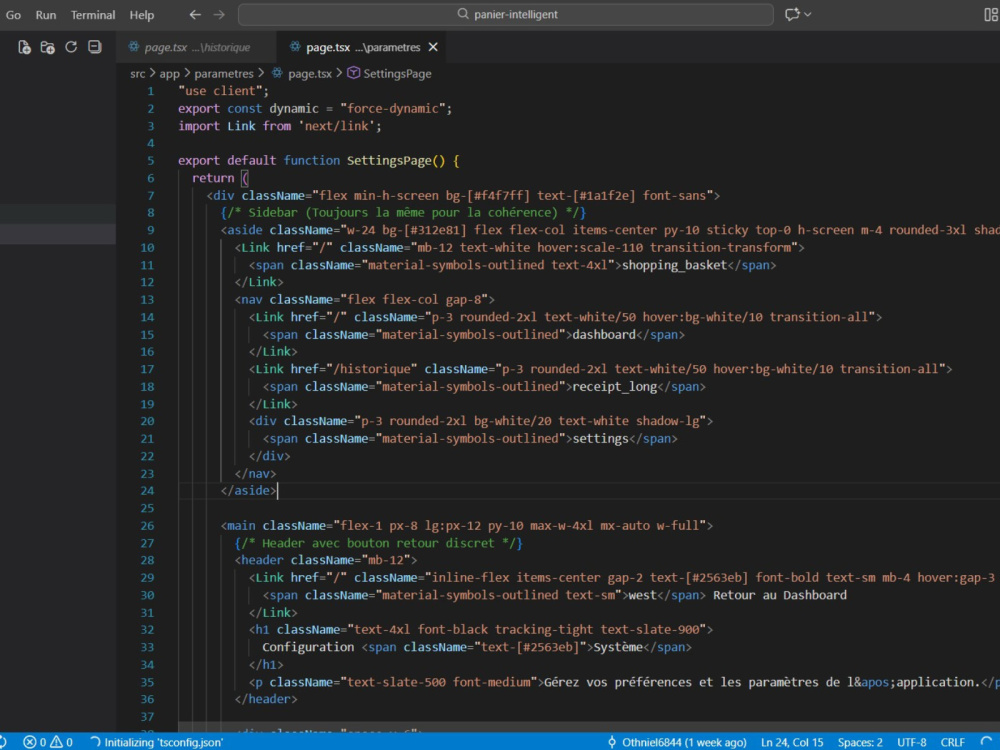The width and height of the screenshot is (1000, 750).
Task: Click 'Header avec bouton retour discret' comment
Action: 379,543
